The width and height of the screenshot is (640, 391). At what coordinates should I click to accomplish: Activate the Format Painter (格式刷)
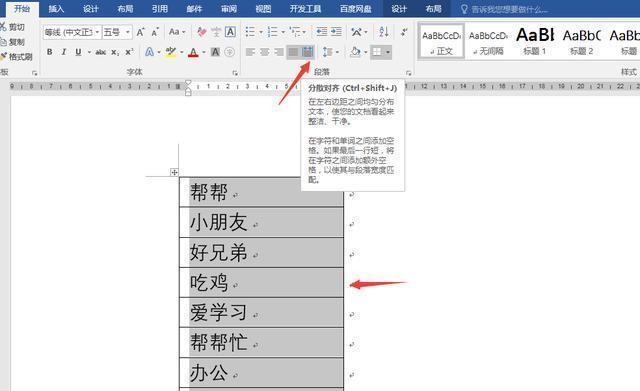16,56
